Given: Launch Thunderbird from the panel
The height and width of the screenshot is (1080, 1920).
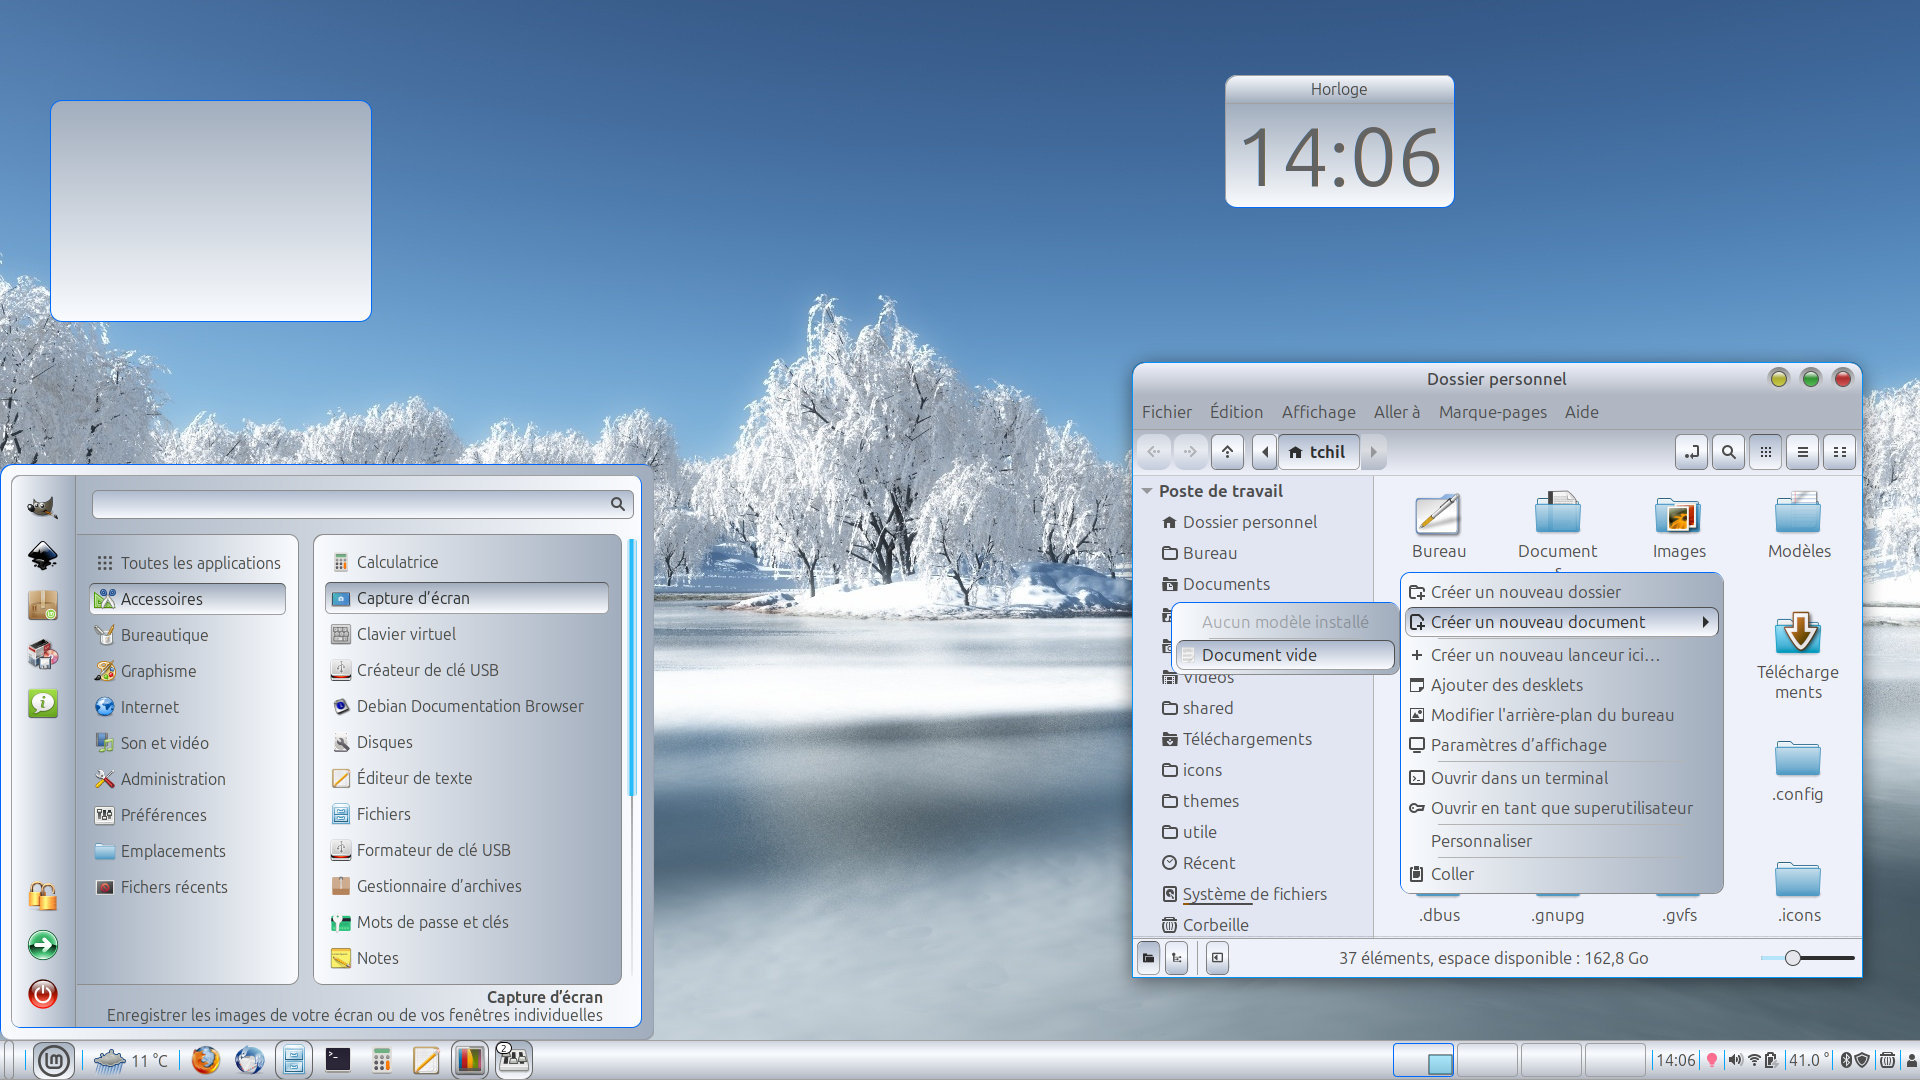Looking at the screenshot, I should pos(249,1060).
